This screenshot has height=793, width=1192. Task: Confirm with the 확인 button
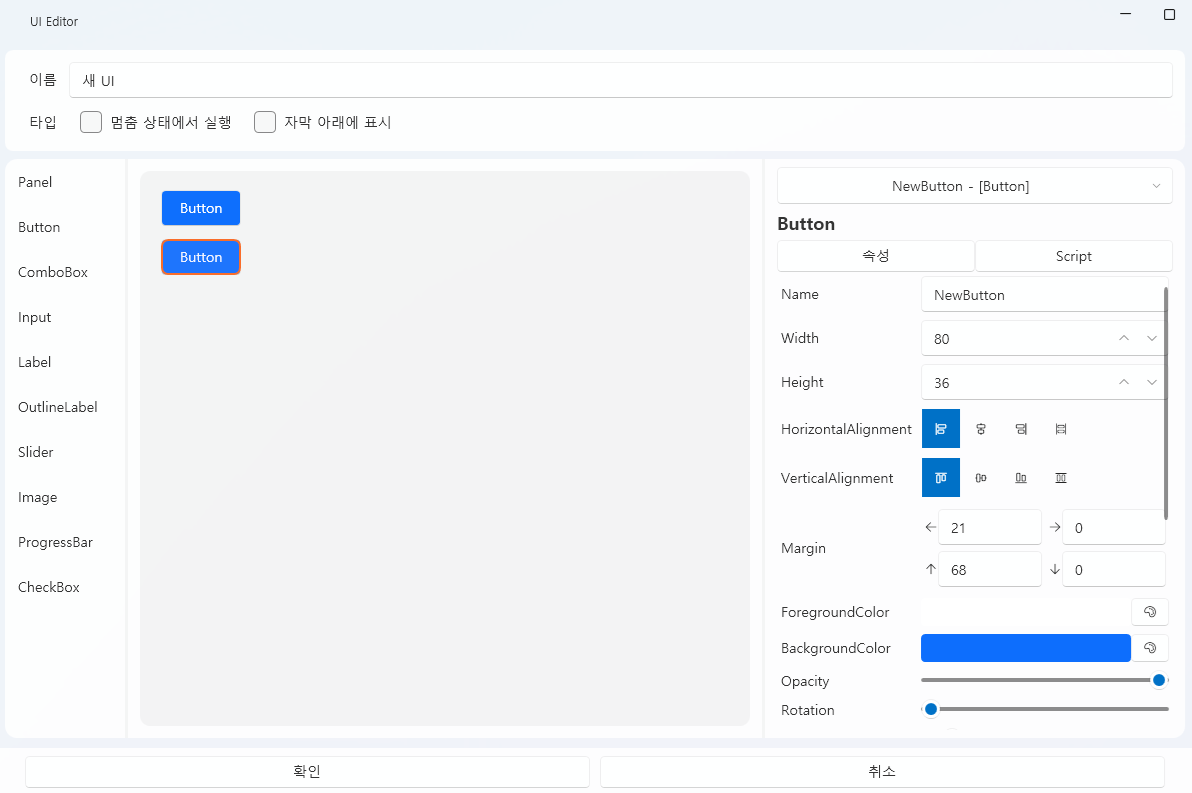coord(306,771)
